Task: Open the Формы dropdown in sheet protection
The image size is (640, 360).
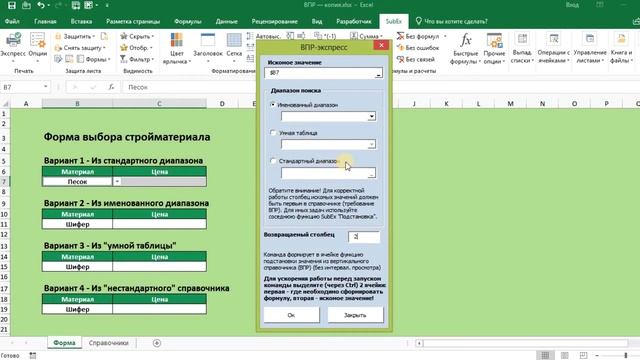Action: pyautogui.click(x=94, y=59)
